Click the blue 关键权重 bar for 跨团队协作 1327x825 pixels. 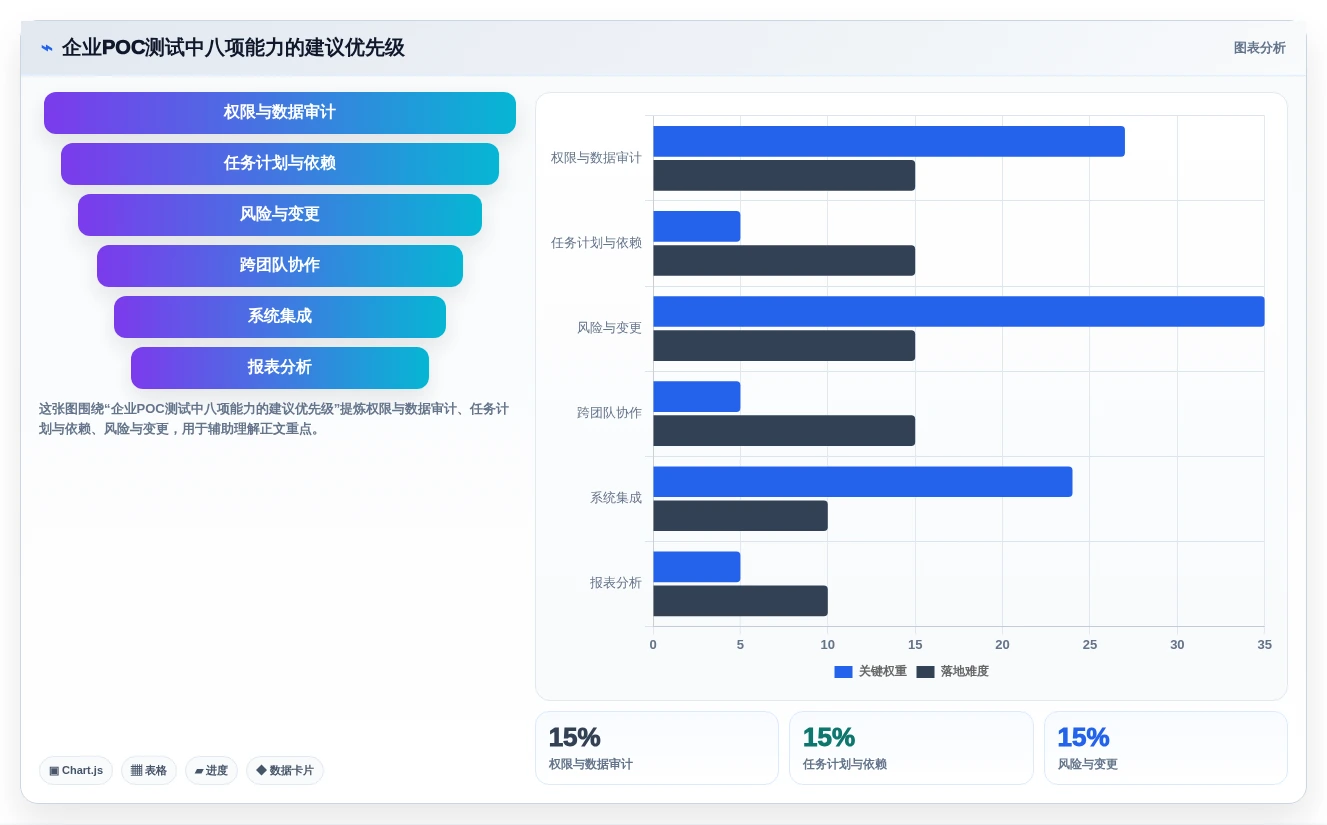(x=697, y=397)
